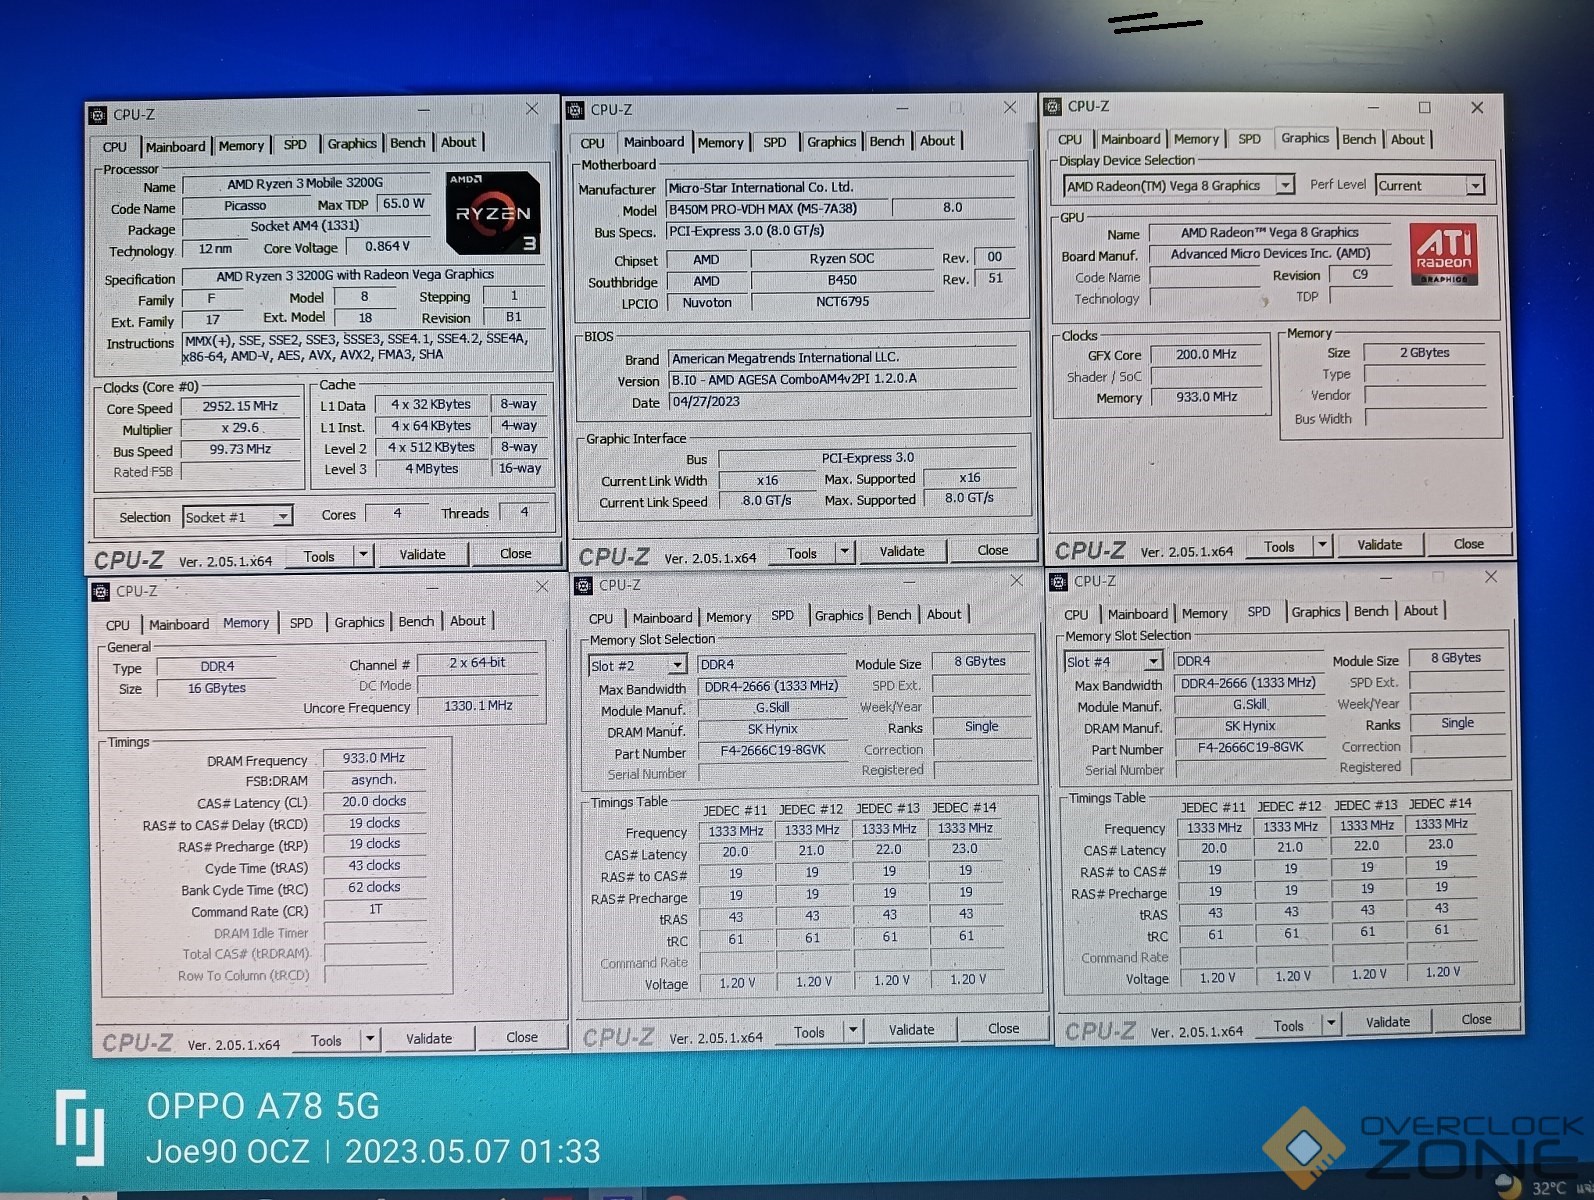Screen dimensions: 1594x1200
Task: Click the Part Number F4-2666C19-8GVK in the Slot #2 window
Action: (x=773, y=751)
